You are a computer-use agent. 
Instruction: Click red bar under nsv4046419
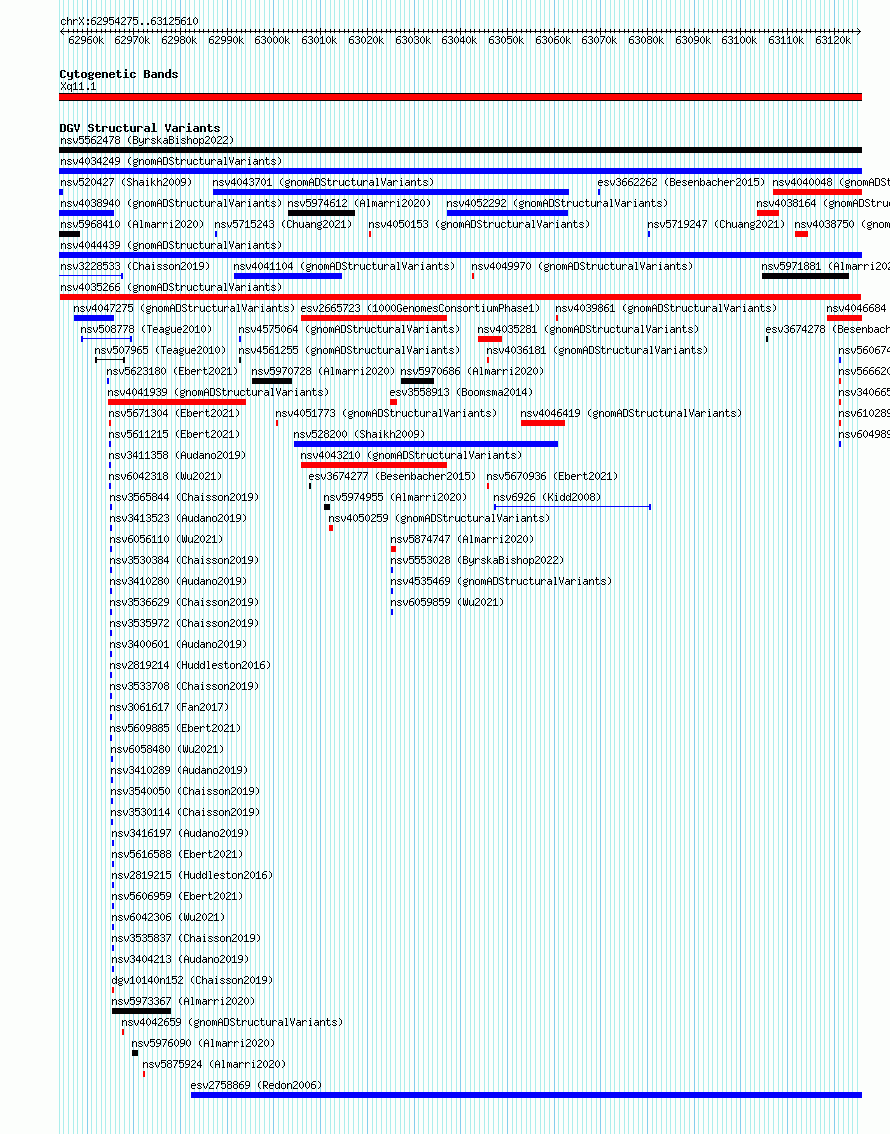pos(543,423)
